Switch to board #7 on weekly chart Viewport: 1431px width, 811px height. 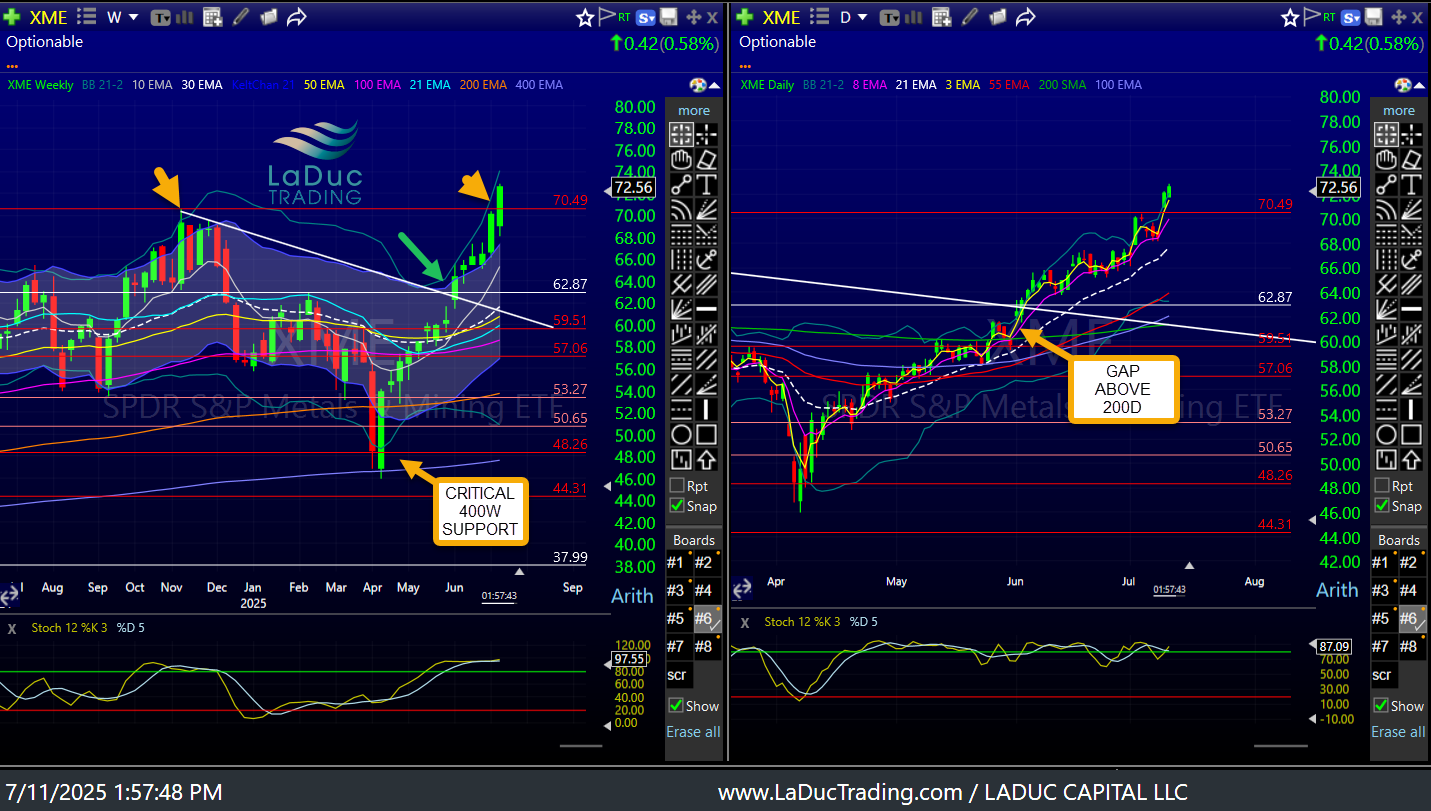[x=678, y=647]
